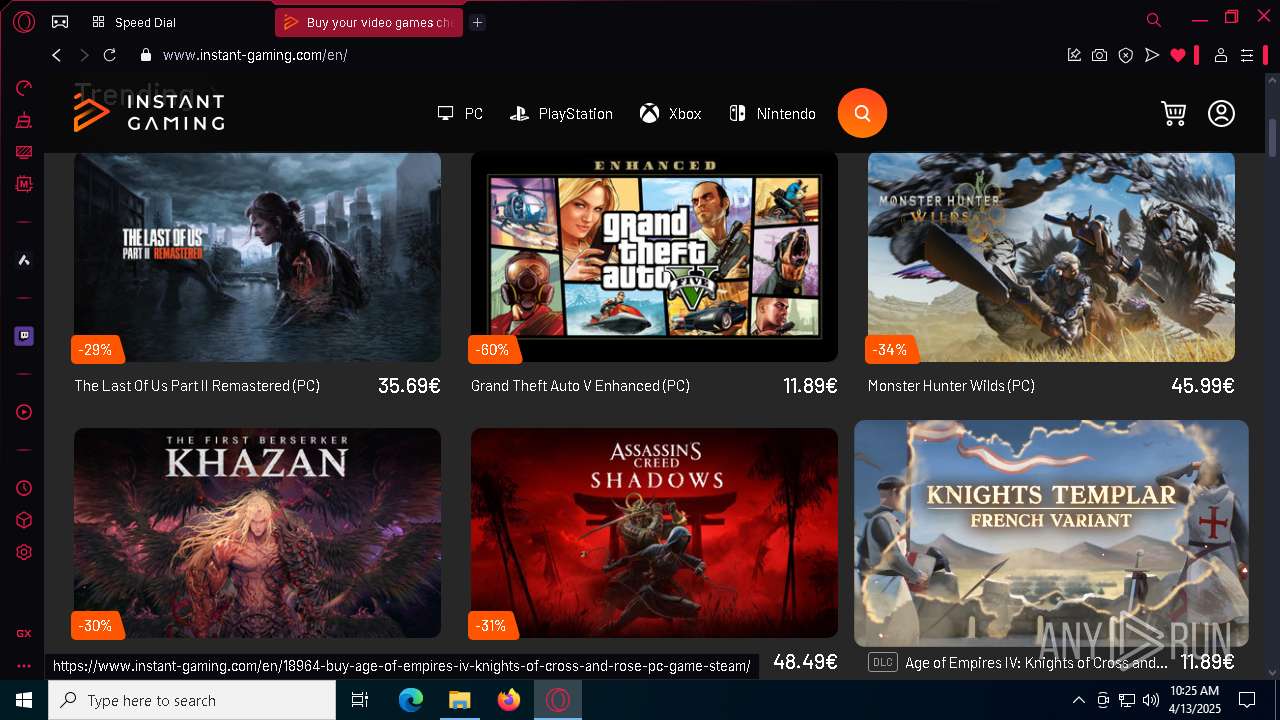The width and height of the screenshot is (1280, 720).
Task: Open the browser profile person icon
Action: pyautogui.click(x=1221, y=55)
